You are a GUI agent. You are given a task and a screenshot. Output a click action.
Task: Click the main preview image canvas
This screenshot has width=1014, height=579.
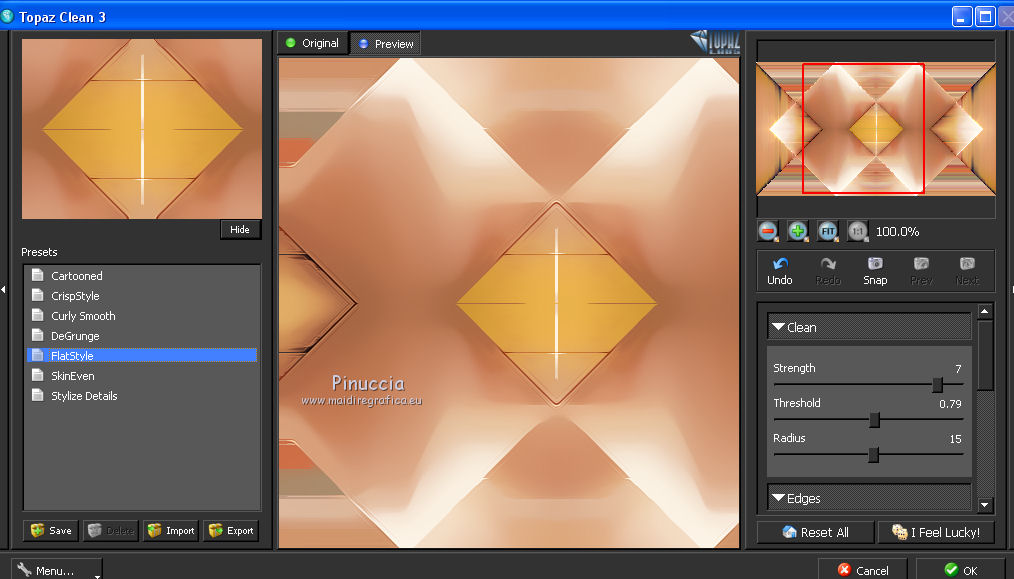pos(509,303)
